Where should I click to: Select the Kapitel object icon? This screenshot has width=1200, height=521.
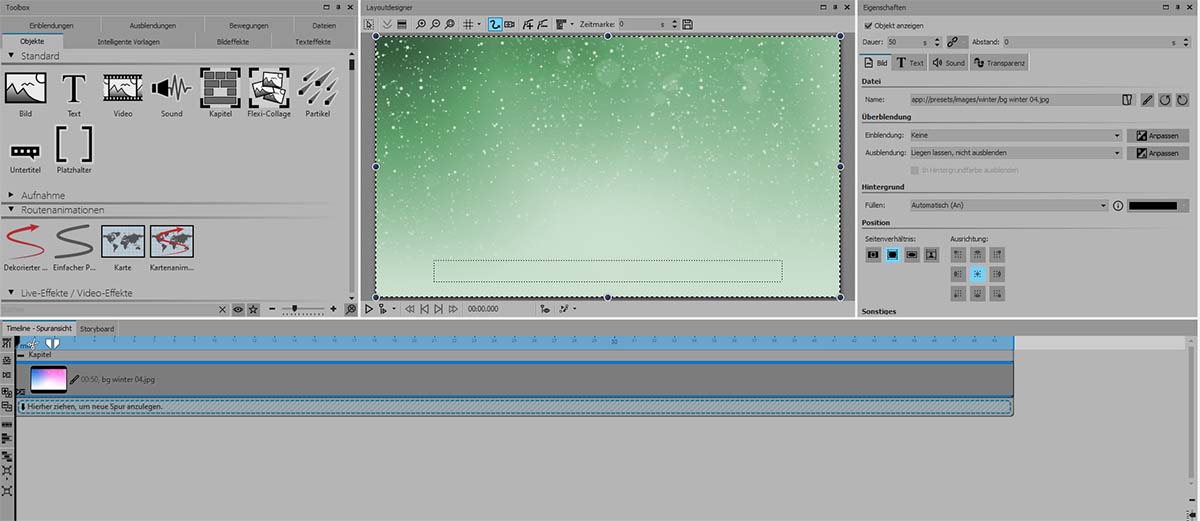220,88
